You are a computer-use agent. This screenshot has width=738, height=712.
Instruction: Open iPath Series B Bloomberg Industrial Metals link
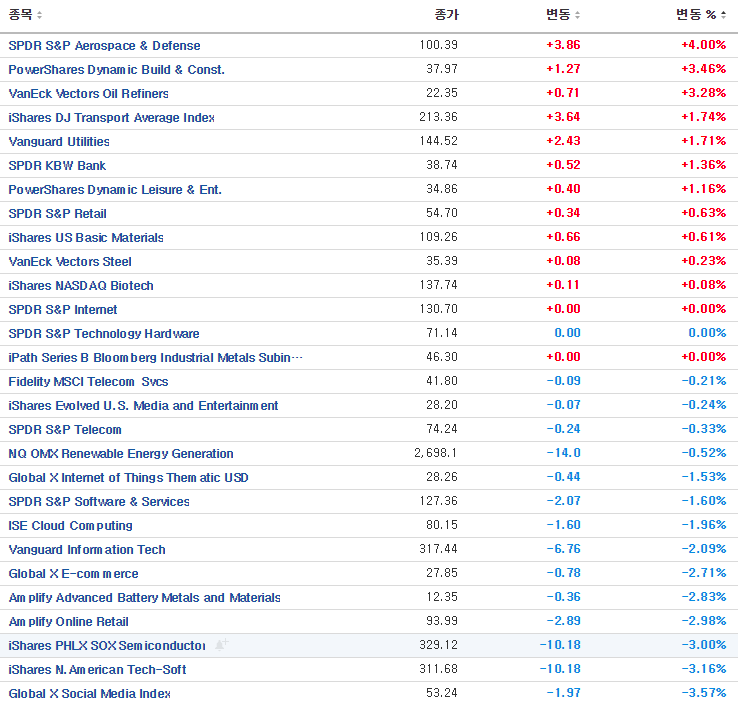155,358
